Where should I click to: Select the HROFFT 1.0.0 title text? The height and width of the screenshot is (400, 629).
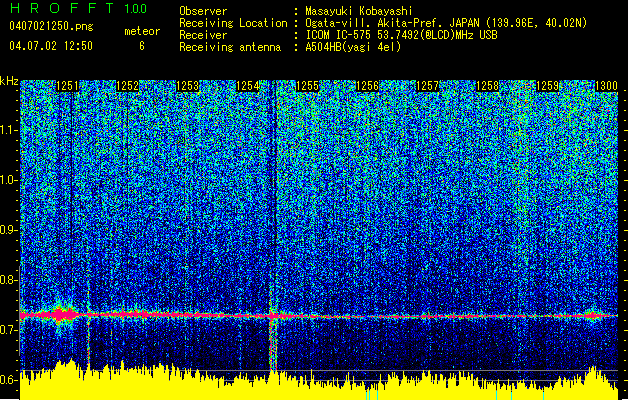click(79, 8)
